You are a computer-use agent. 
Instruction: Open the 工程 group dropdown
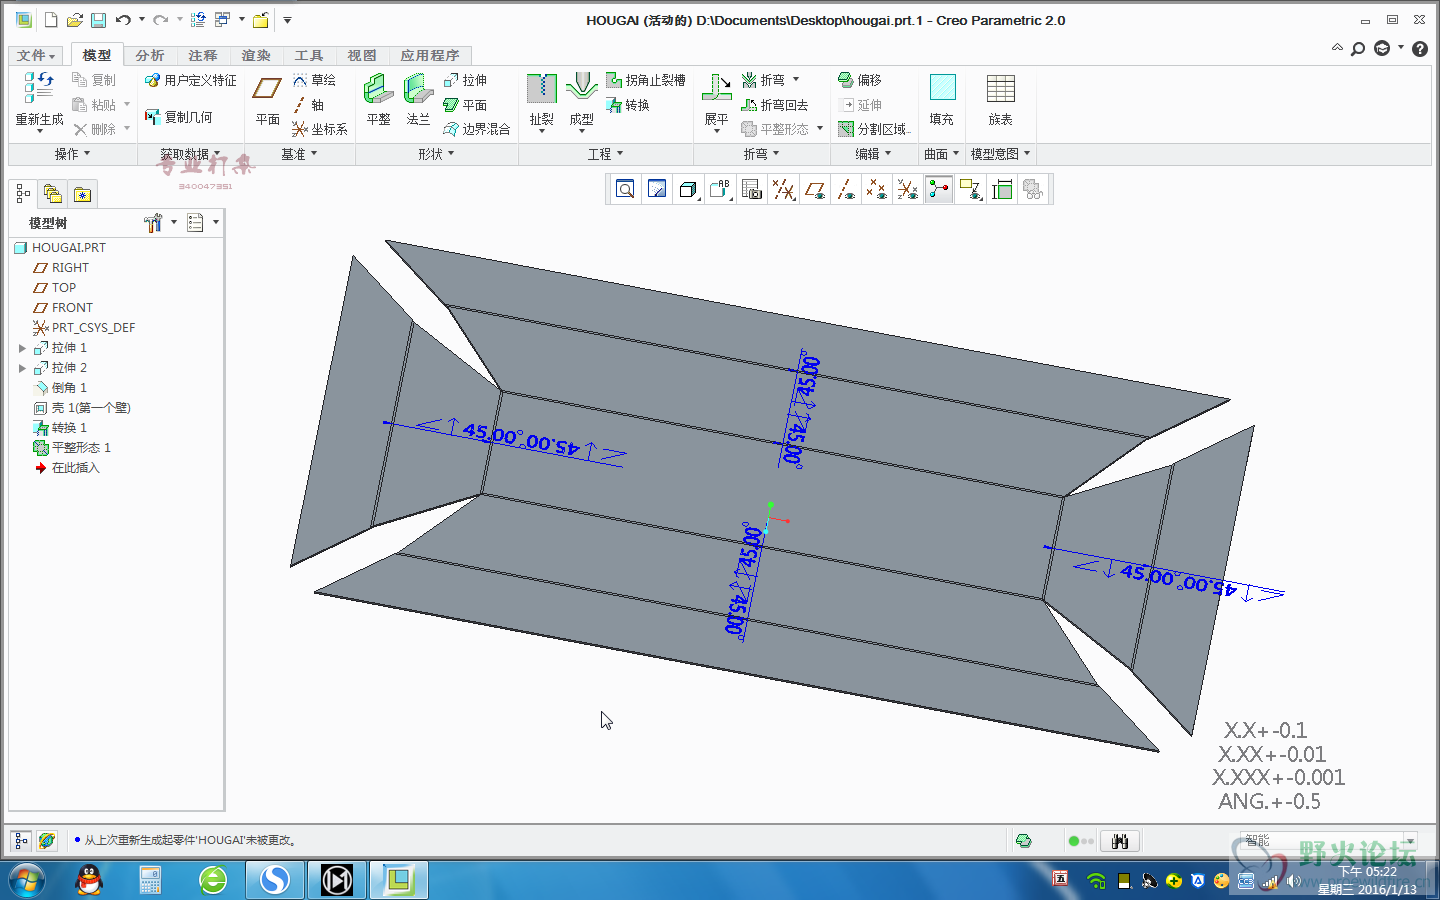click(x=605, y=154)
